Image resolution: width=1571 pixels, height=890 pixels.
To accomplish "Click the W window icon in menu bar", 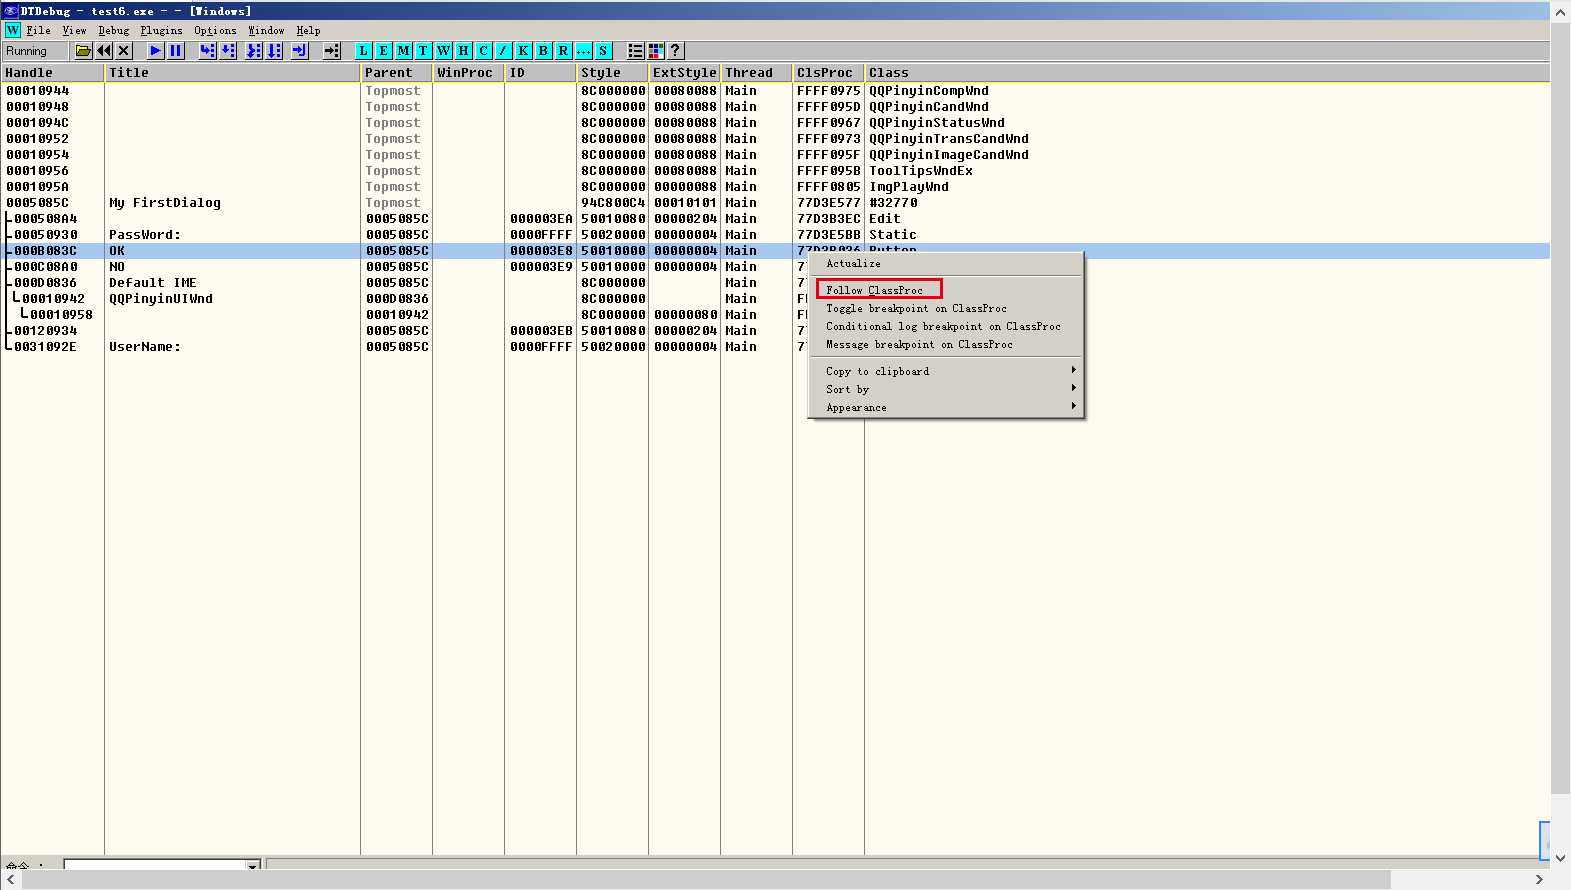I will (x=12, y=30).
